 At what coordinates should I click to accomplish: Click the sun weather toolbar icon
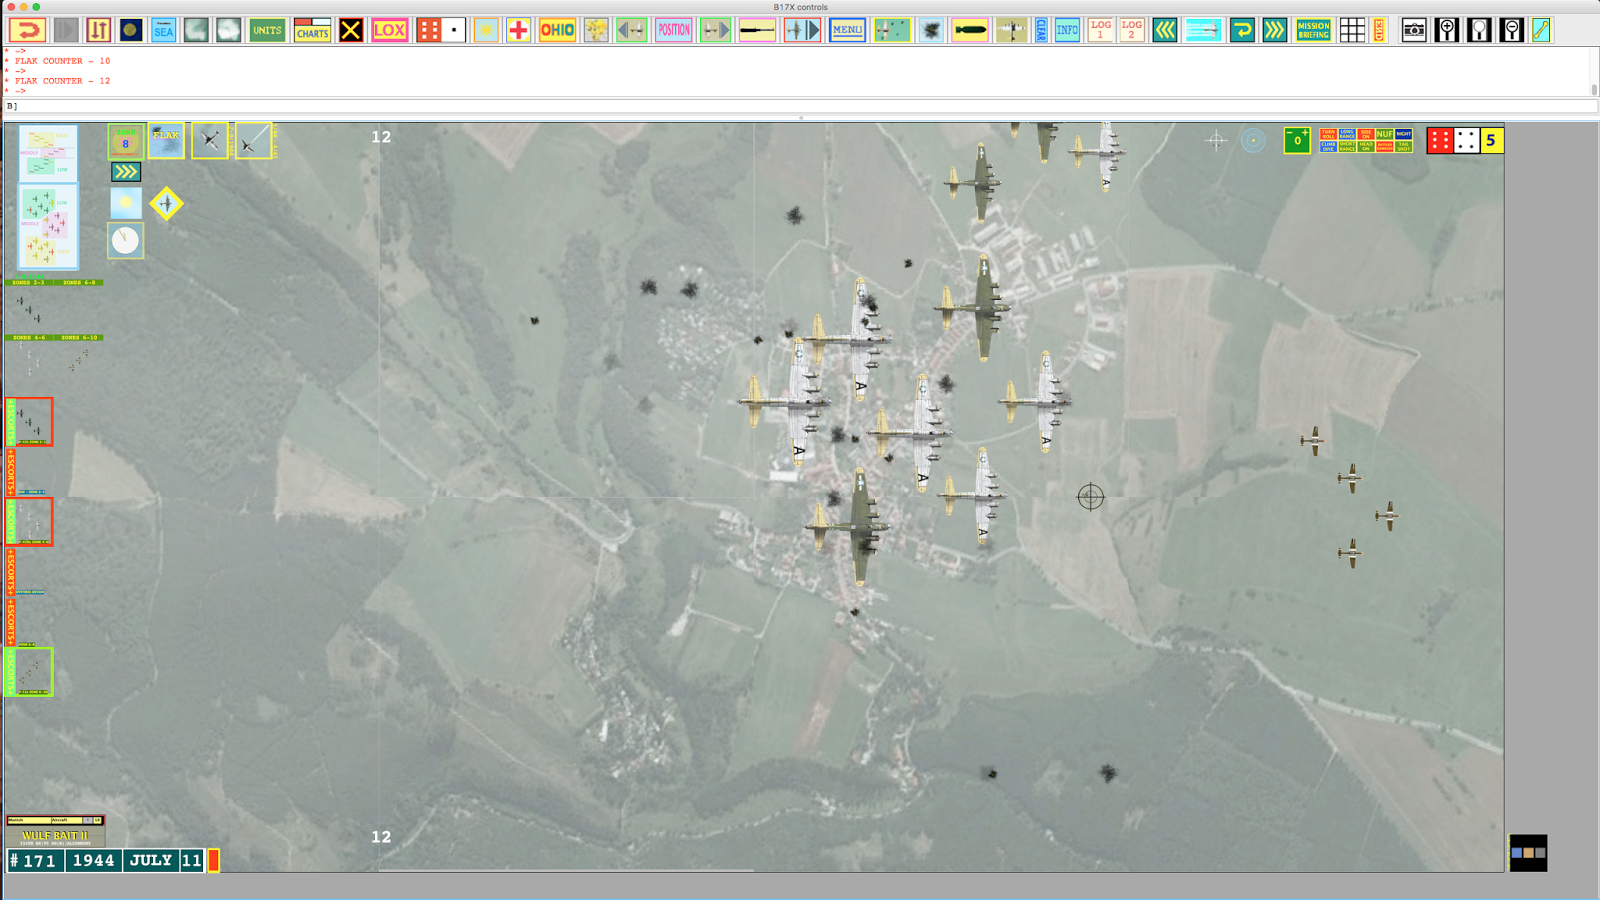pyautogui.click(x=486, y=30)
